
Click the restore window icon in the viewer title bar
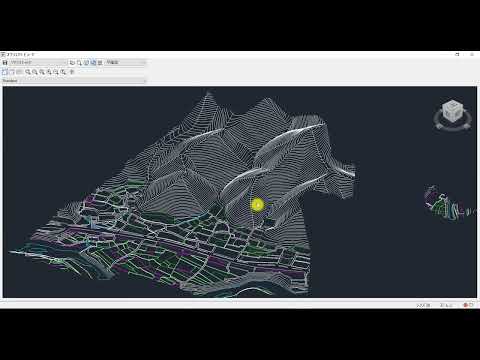(x=457, y=54)
